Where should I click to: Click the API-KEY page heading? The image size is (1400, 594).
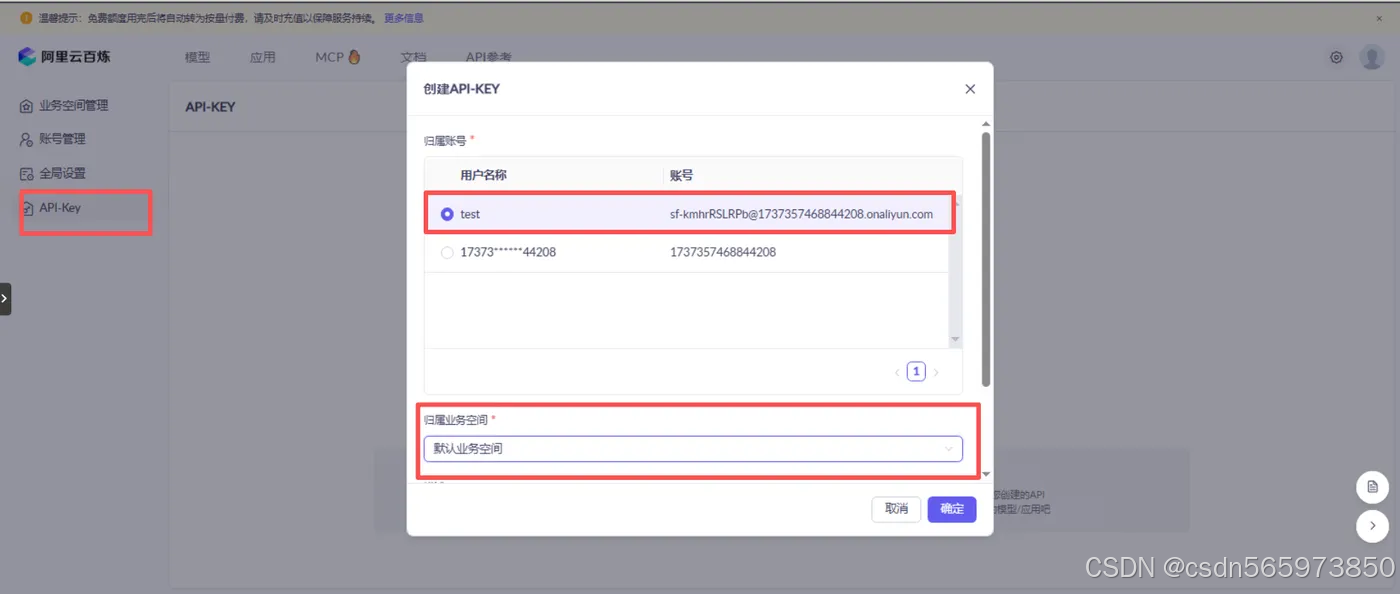point(210,106)
